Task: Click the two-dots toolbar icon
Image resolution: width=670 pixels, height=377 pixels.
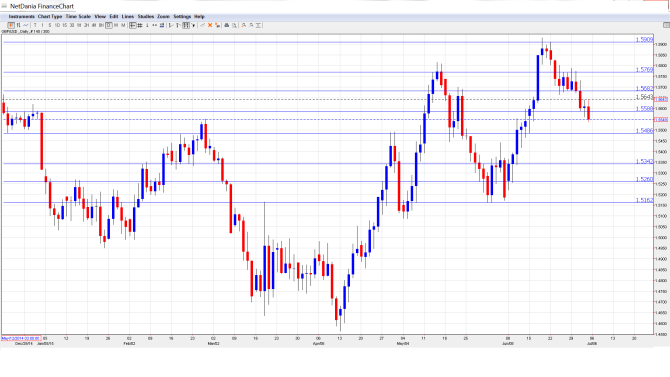Action: click(x=154, y=25)
